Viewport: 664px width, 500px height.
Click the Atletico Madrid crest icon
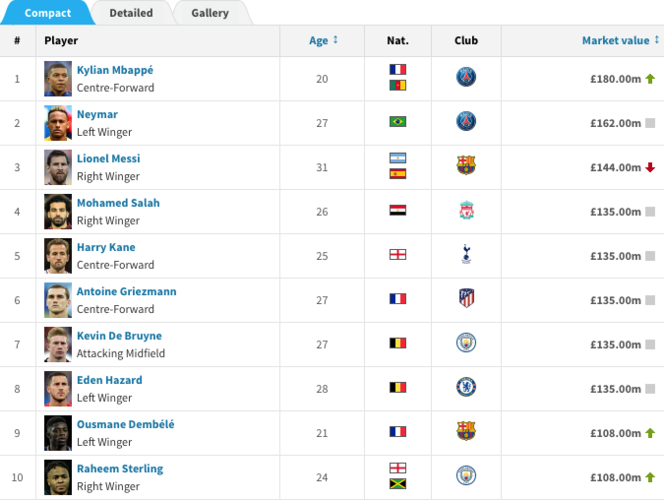pos(466,298)
